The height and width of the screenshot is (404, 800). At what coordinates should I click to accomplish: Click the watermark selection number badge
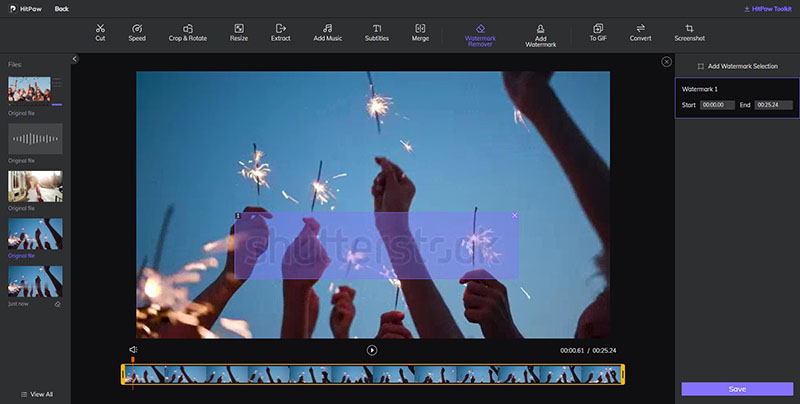[238, 216]
